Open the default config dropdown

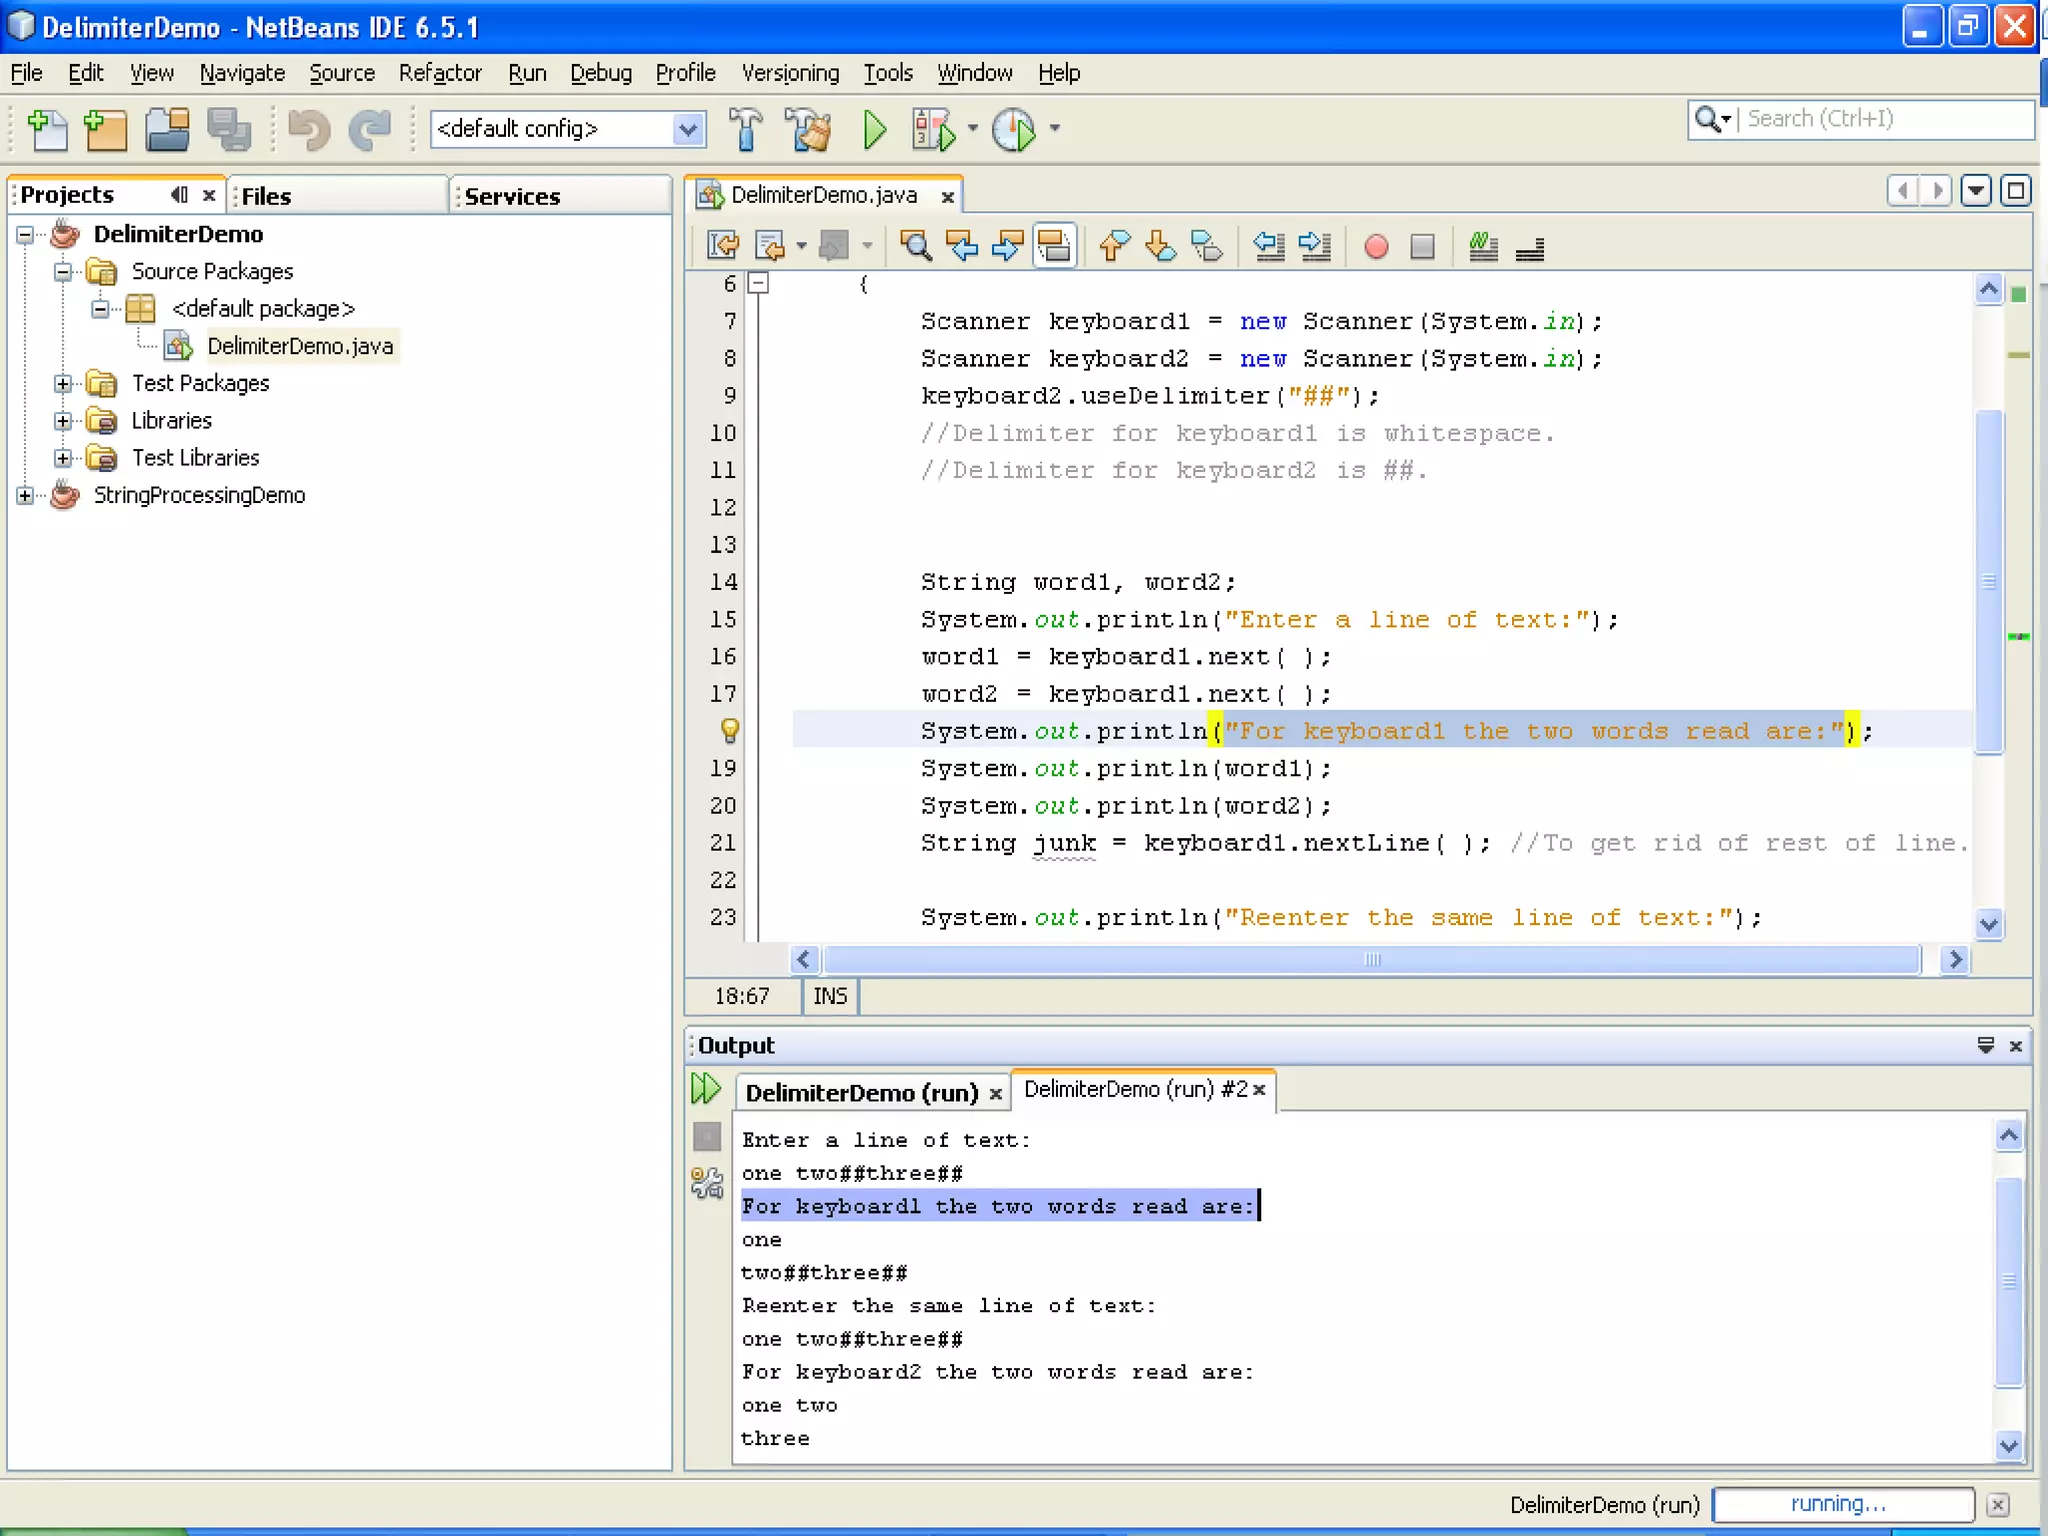click(687, 129)
